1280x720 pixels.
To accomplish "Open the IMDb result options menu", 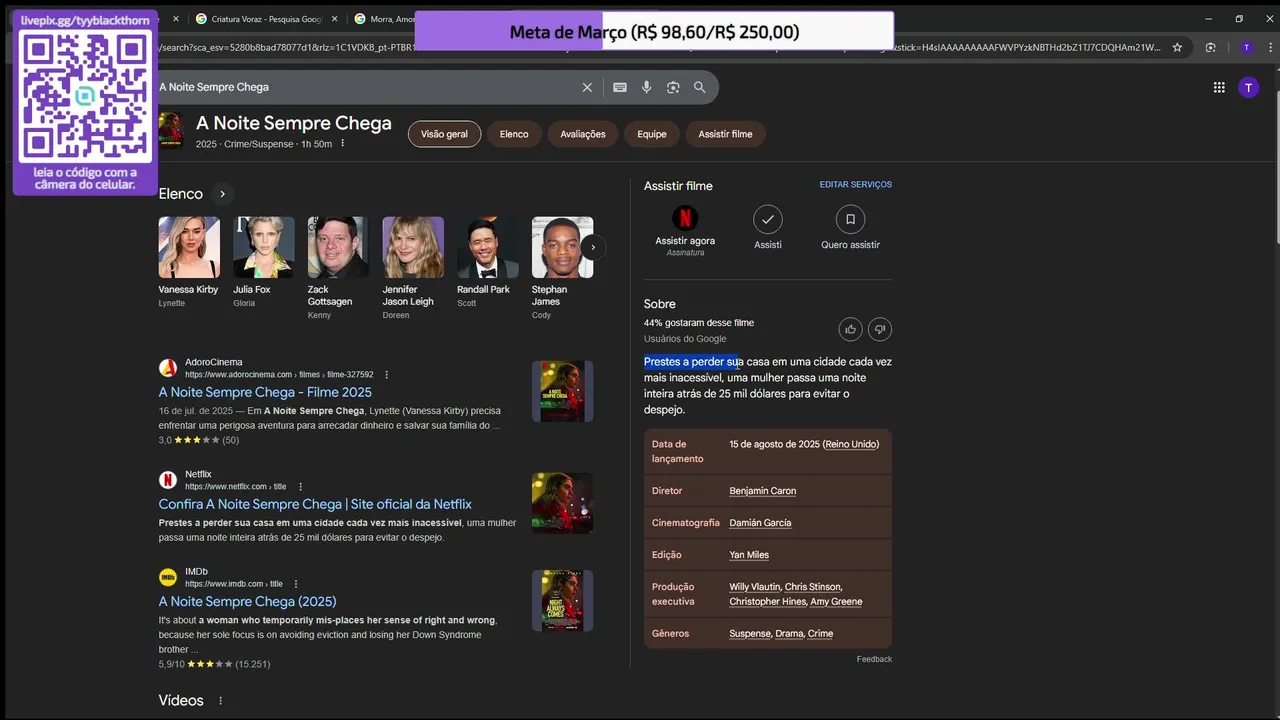I will point(295,584).
